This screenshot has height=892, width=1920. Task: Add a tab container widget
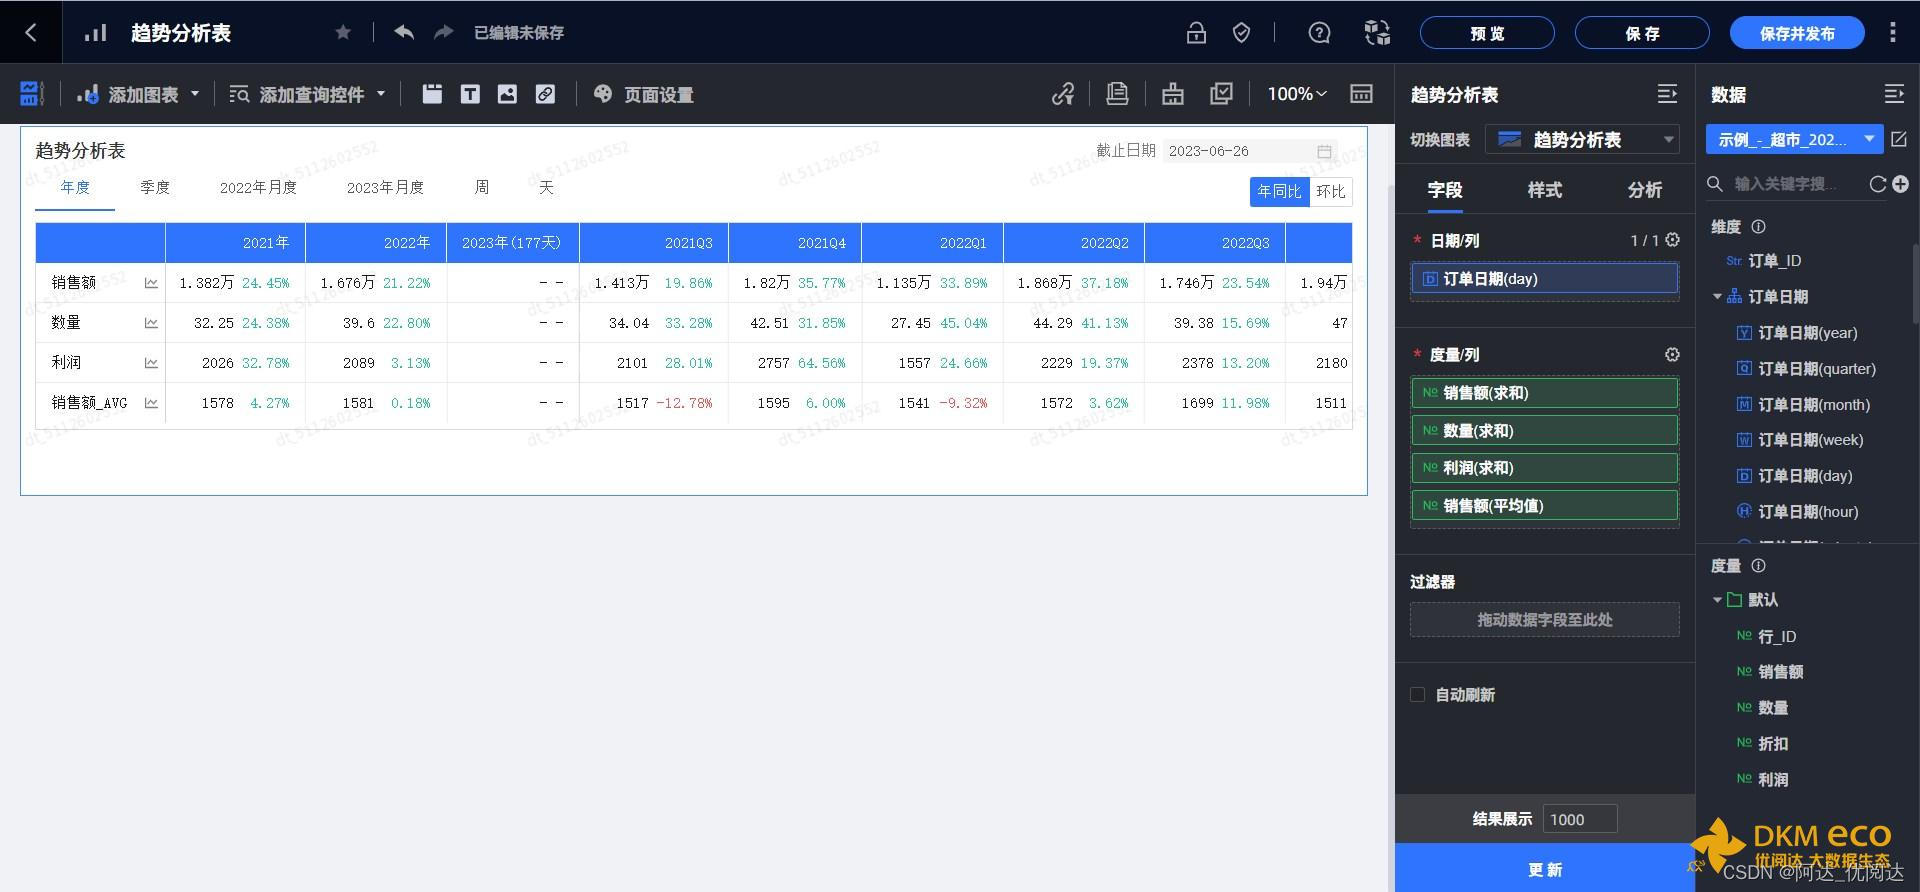point(432,94)
